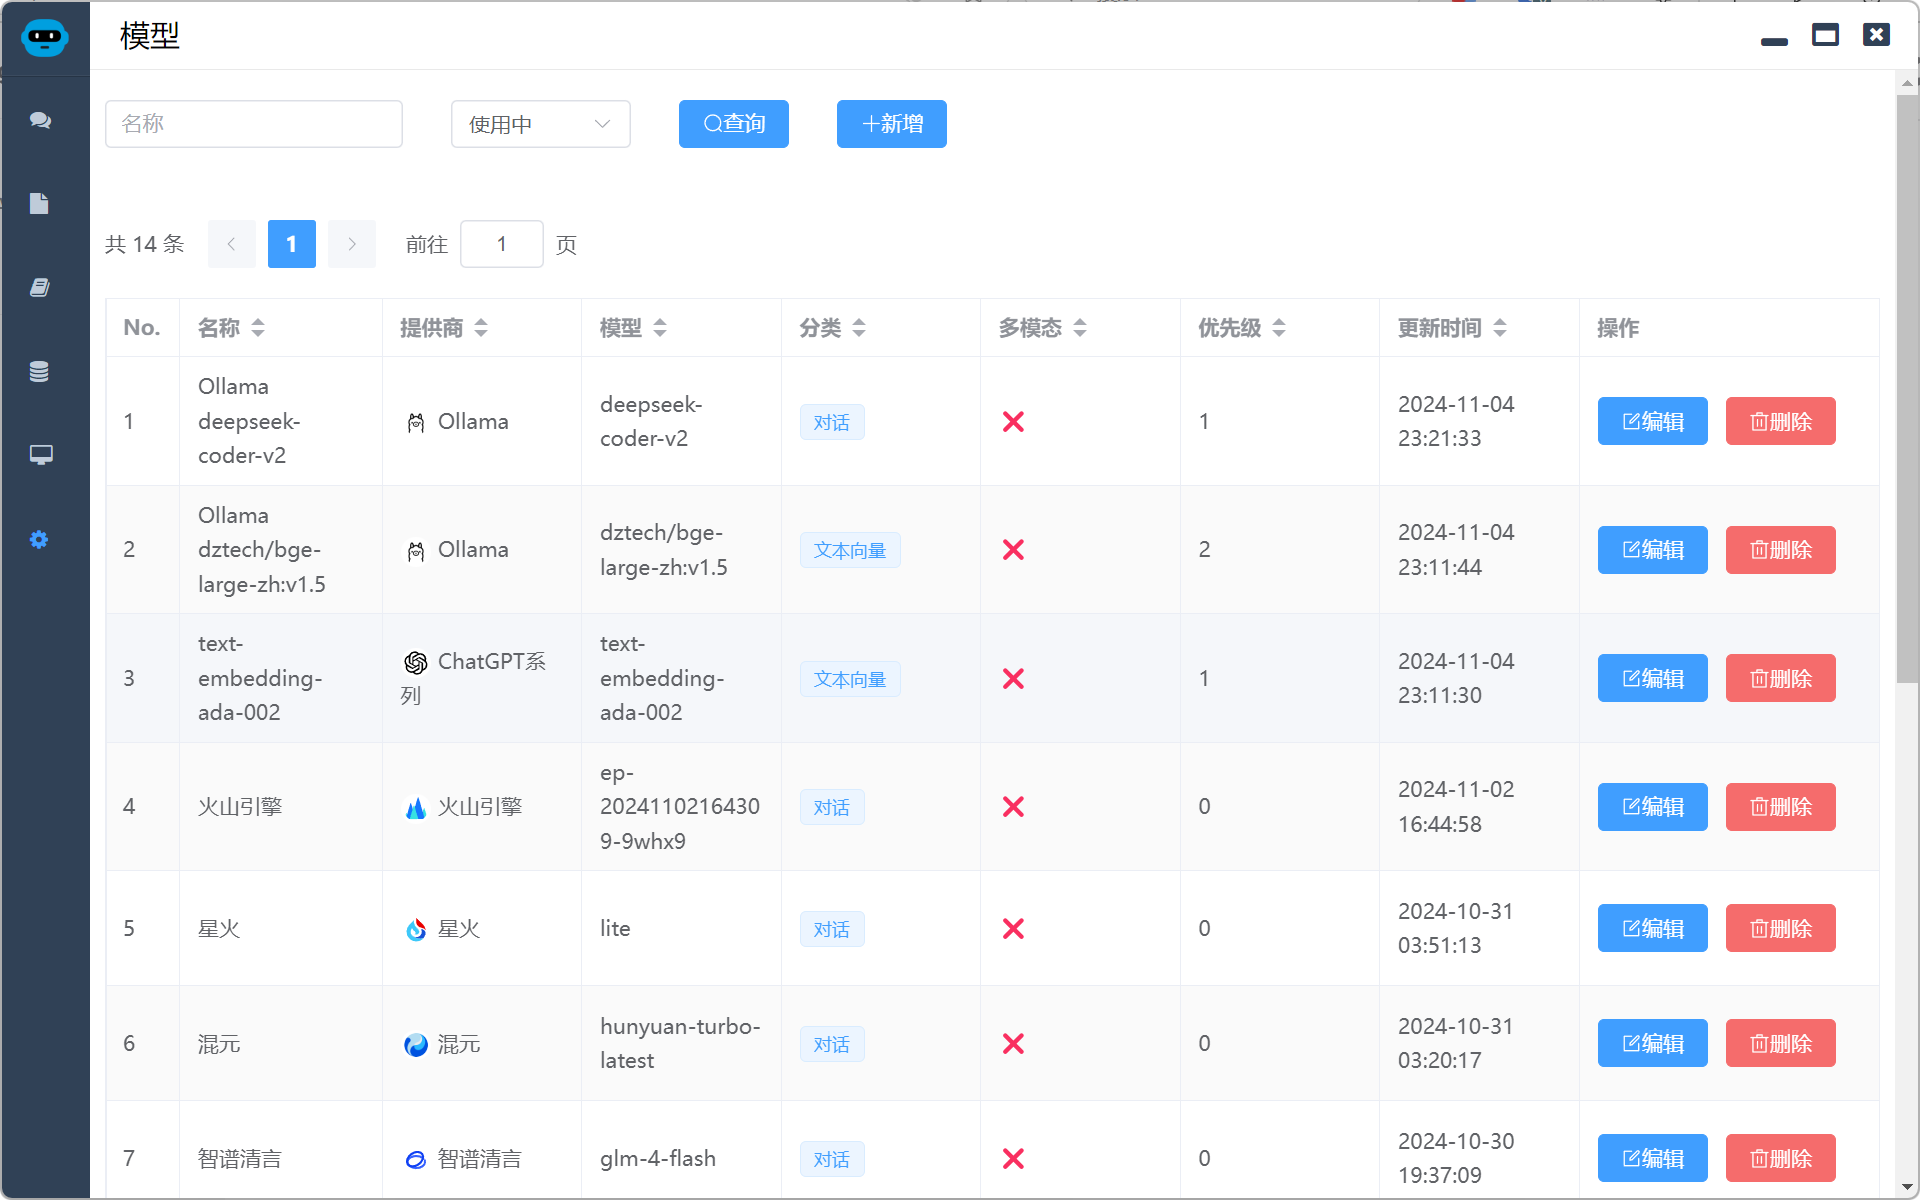Open the document icon in sidebar
Screen dimensions: 1920x1200
click(40, 204)
